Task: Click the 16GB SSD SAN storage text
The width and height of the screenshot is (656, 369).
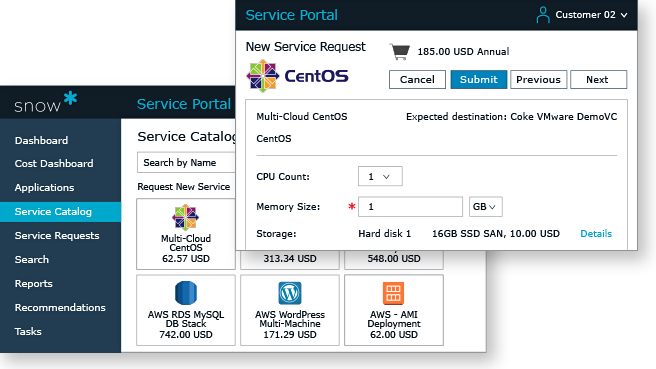Action: tap(495, 233)
